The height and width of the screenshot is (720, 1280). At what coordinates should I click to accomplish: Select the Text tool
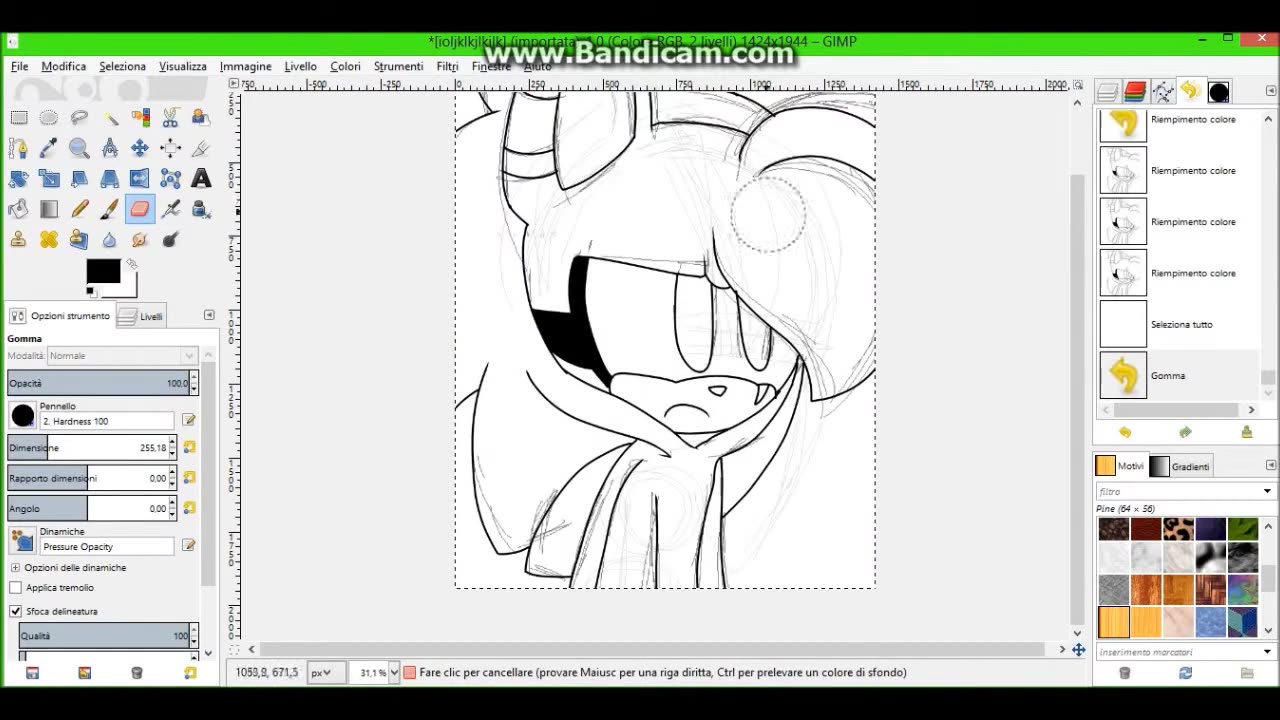click(x=201, y=179)
